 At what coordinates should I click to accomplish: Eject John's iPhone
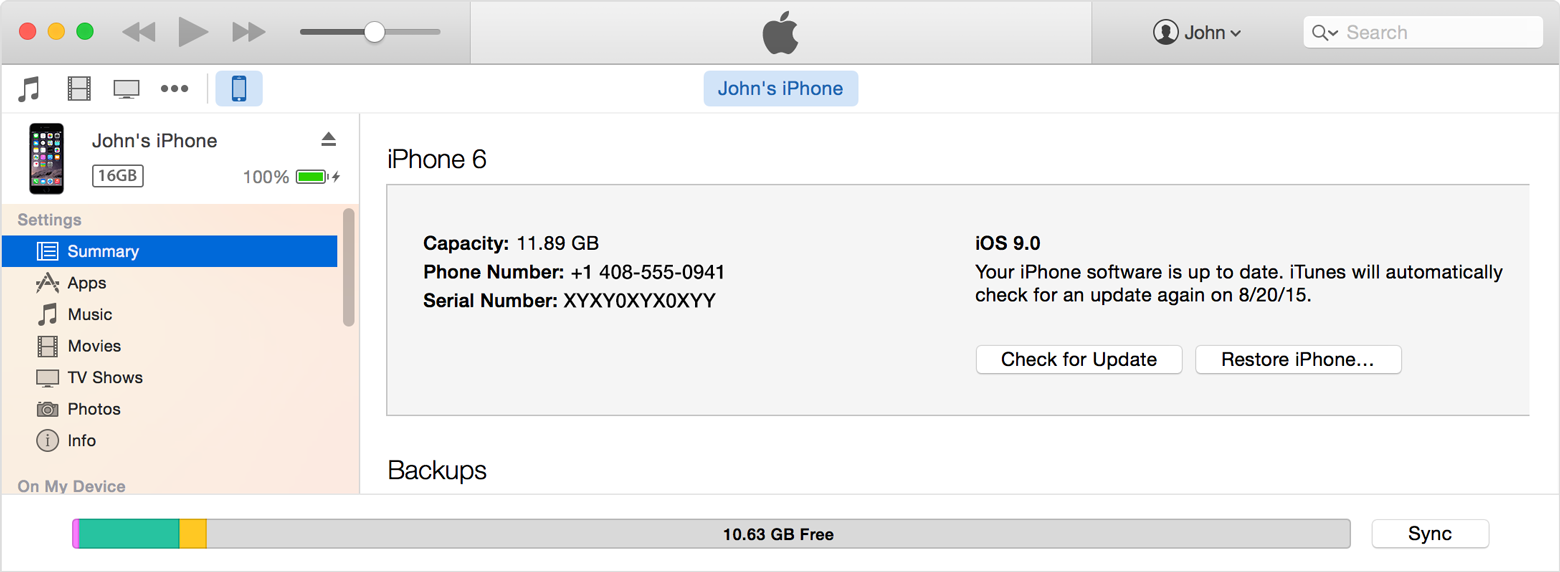pyautogui.click(x=328, y=139)
